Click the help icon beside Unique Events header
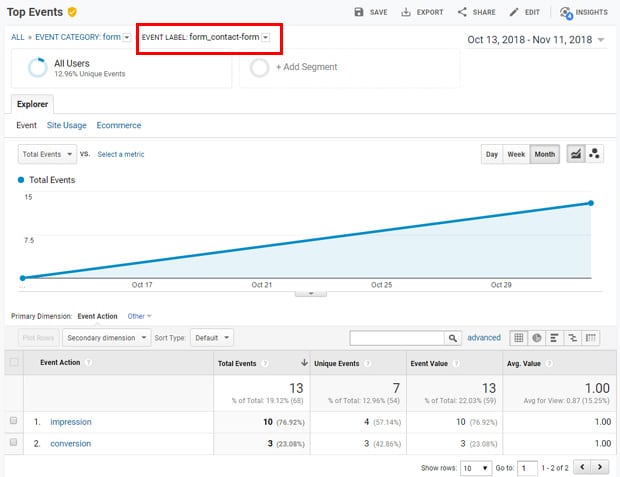 [367, 363]
